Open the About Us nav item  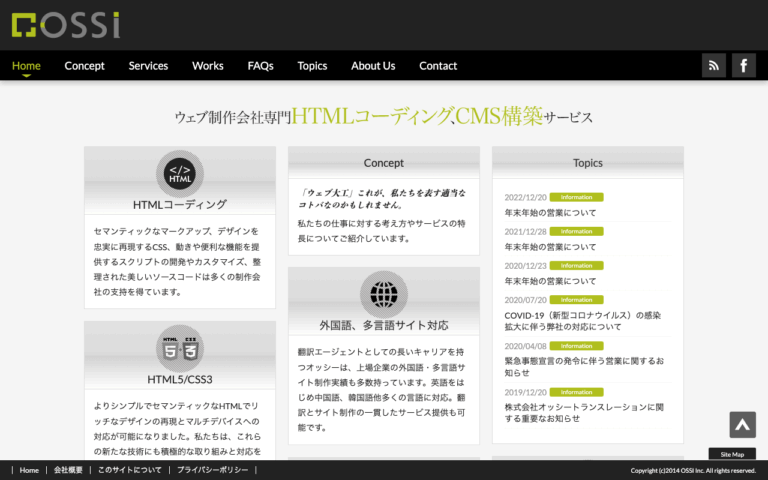pyautogui.click(x=373, y=66)
